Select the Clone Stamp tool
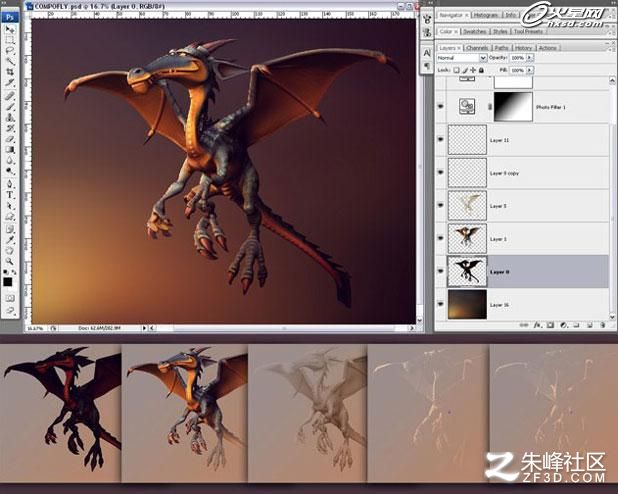The height and width of the screenshot is (494, 618). (x=10, y=117)
